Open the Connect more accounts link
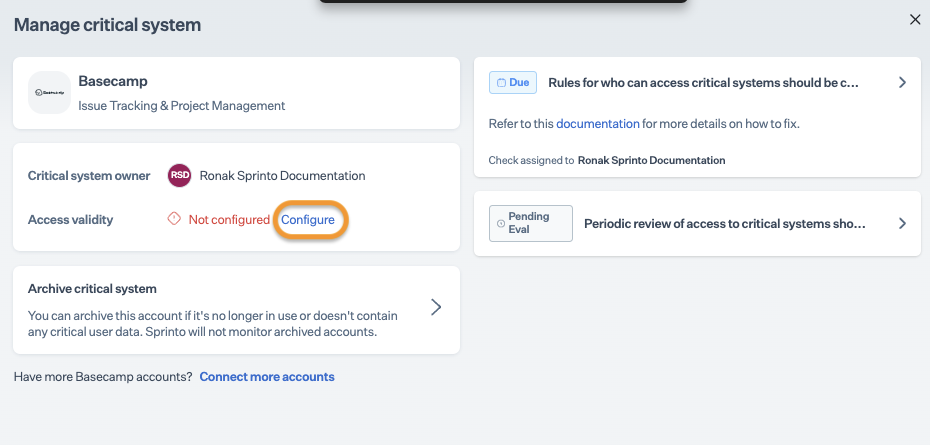Screen dimensions: 930x445 tap(267, 377)
